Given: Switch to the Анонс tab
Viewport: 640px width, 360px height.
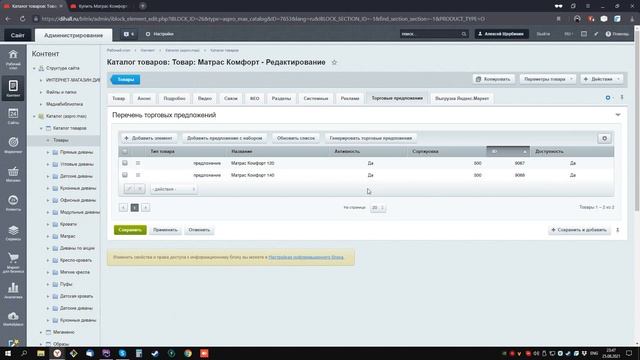Looking at the screenshot, I should 144,98.
